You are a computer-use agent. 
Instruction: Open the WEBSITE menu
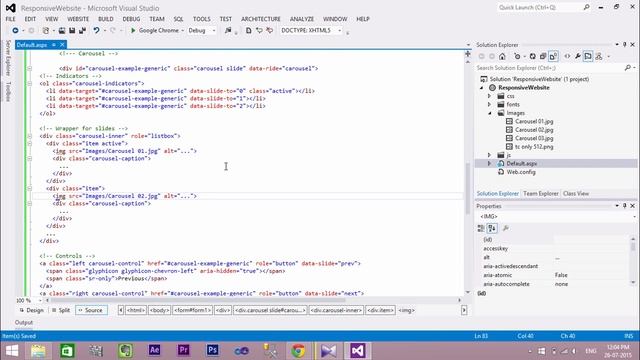click(x=78, y=19)
